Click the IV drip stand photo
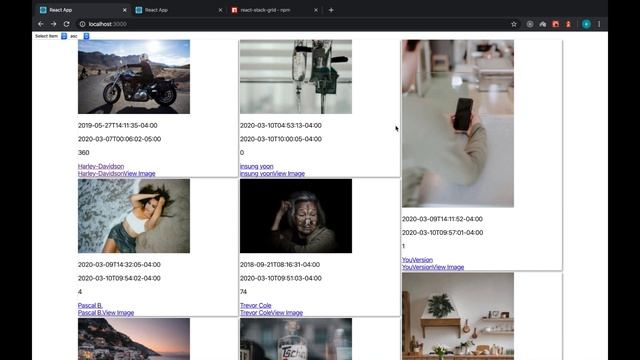 296,77
